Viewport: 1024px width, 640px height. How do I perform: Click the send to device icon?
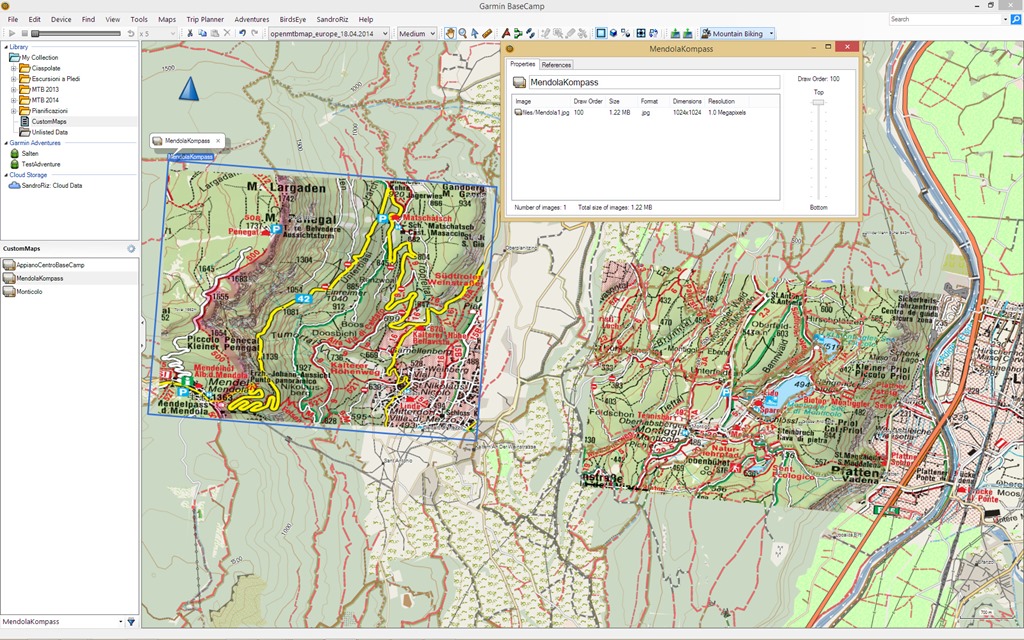tap(675, 33)
